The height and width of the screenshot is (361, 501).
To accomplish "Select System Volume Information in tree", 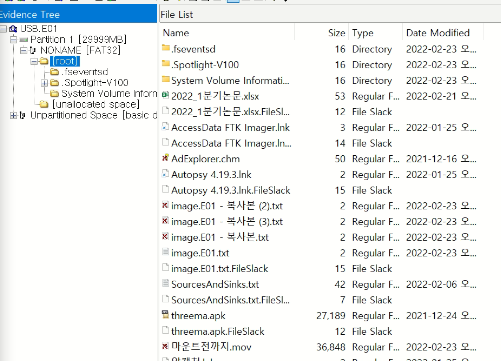I will click(109, 94).
